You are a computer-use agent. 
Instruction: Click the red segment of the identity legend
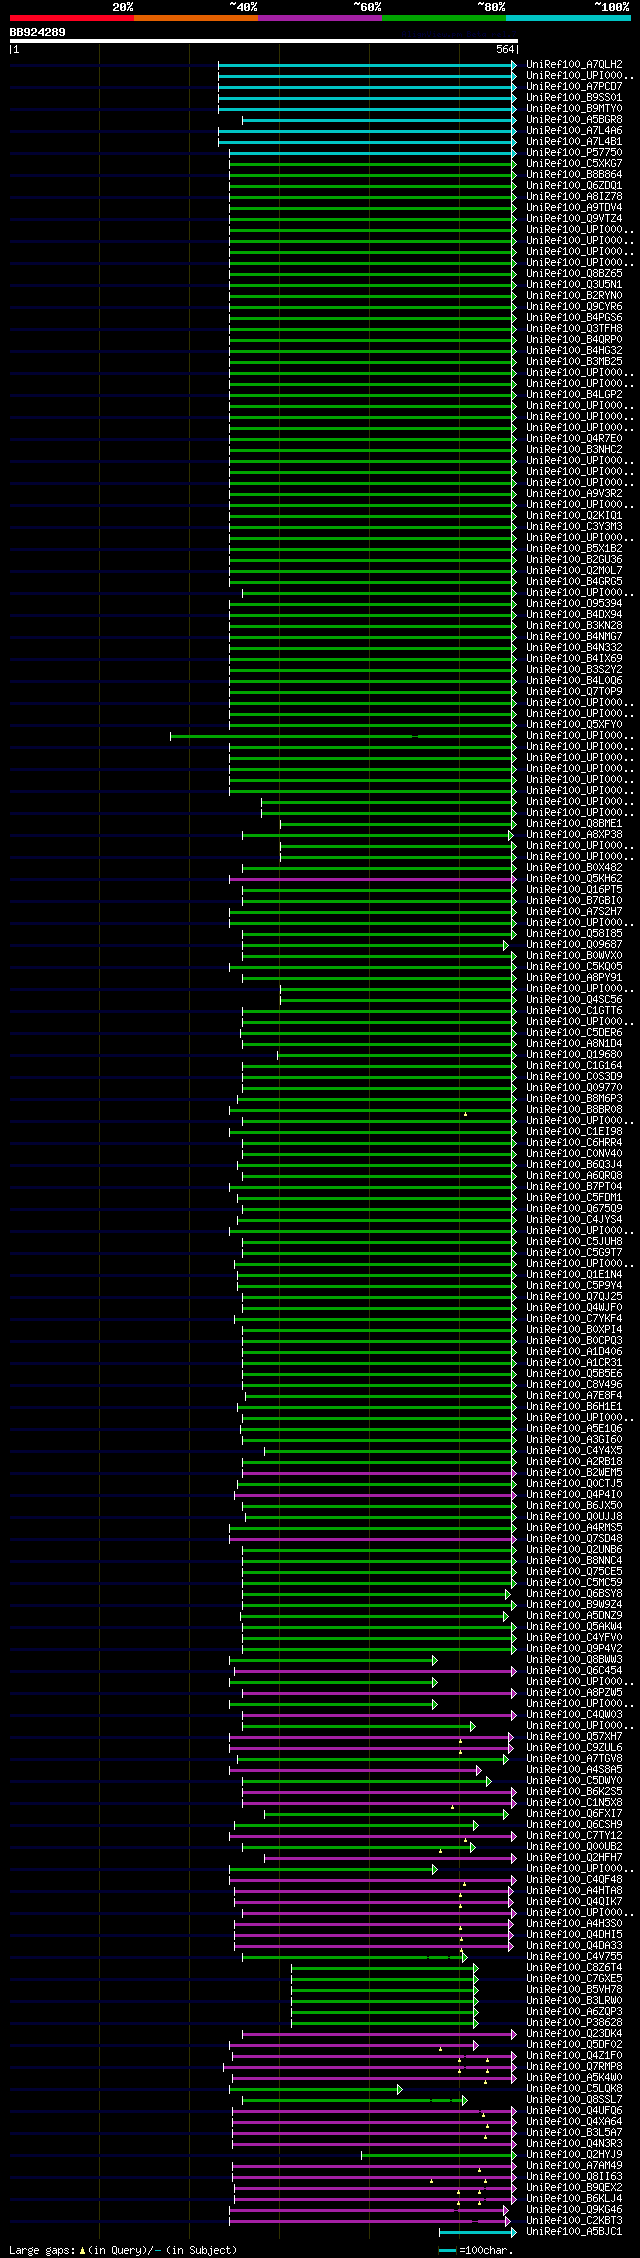pos(72,18)
